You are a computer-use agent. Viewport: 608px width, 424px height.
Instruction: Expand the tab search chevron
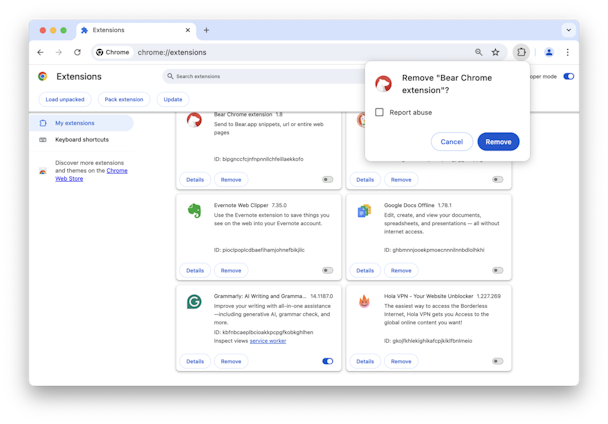568,30
